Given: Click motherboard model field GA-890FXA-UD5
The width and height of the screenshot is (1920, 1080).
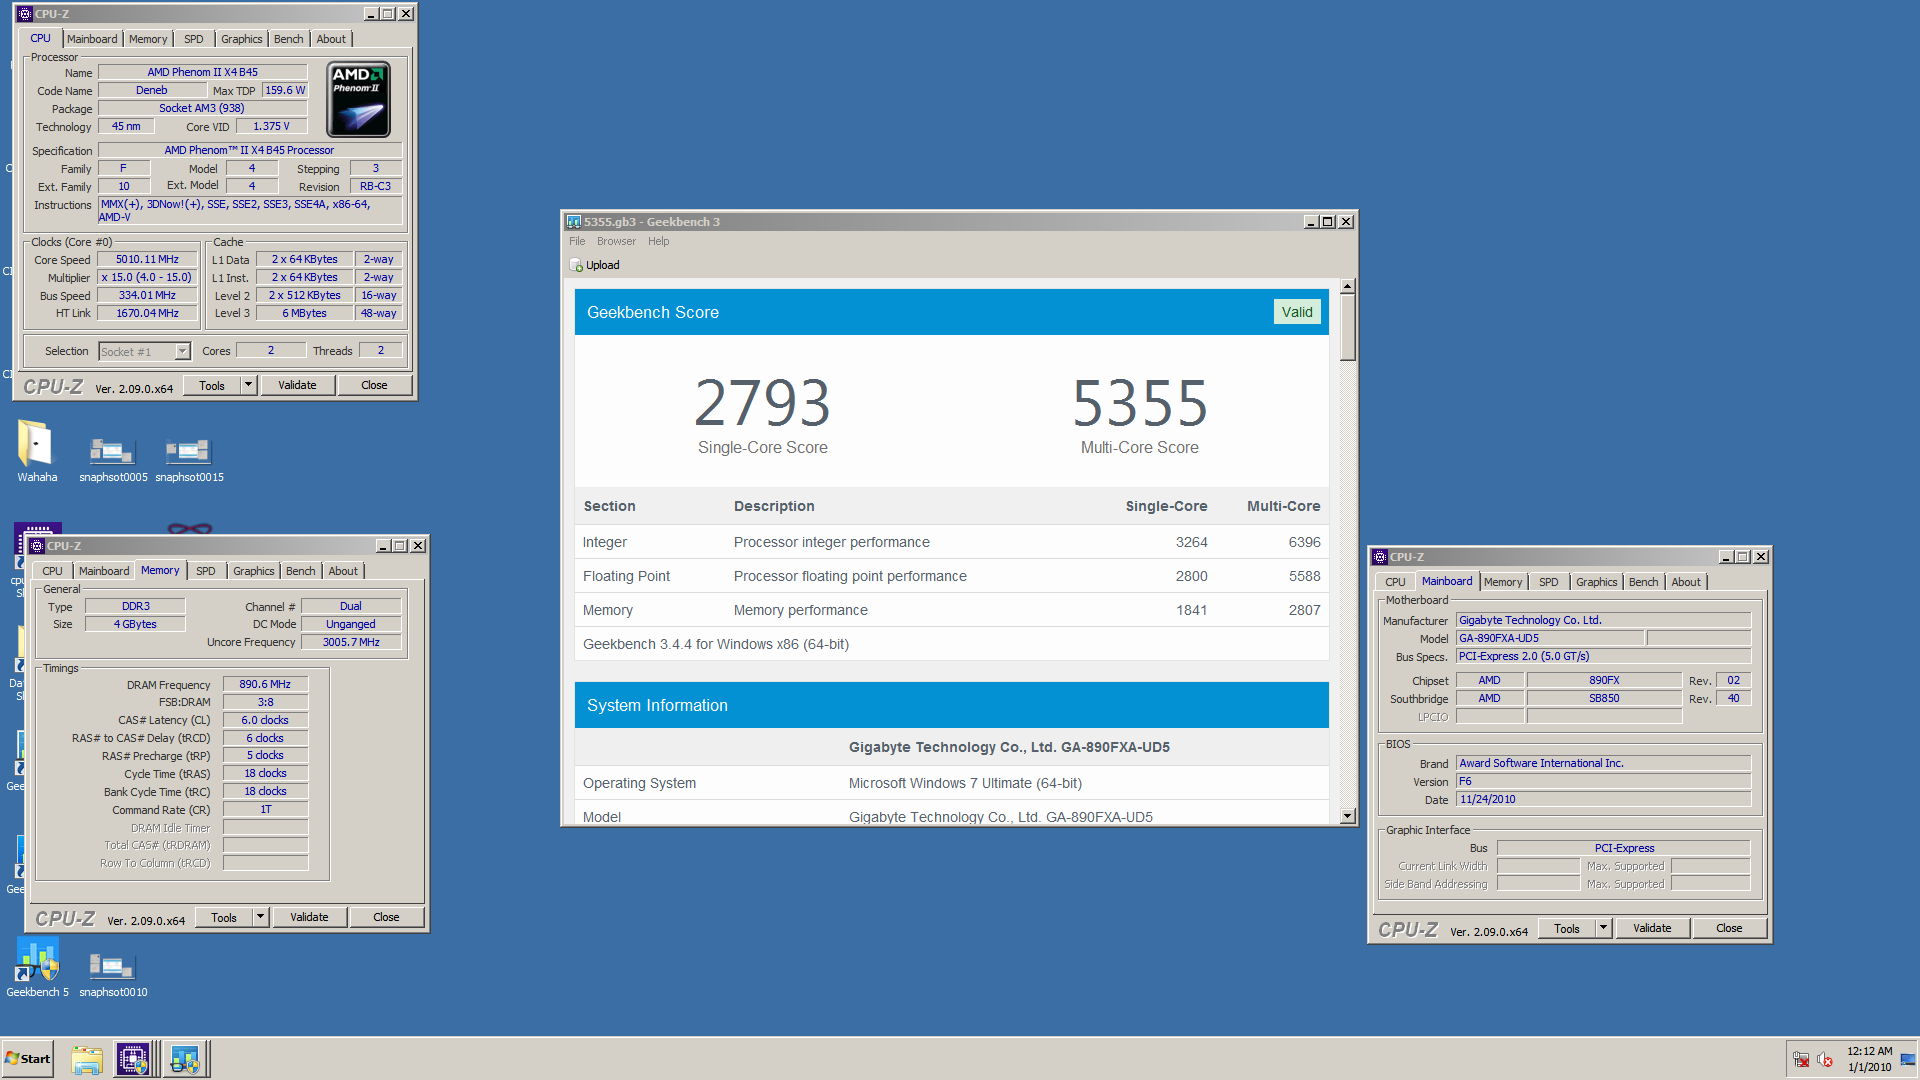Looking at the screenshot, I should pyautogui.click(x=1549, y=638).
